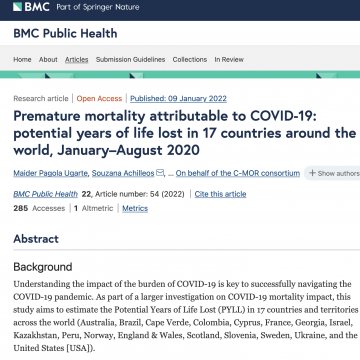360x360 pixels.
Task: Open the Home menu item
Action: pyautogui.click(x=22, y=60)
